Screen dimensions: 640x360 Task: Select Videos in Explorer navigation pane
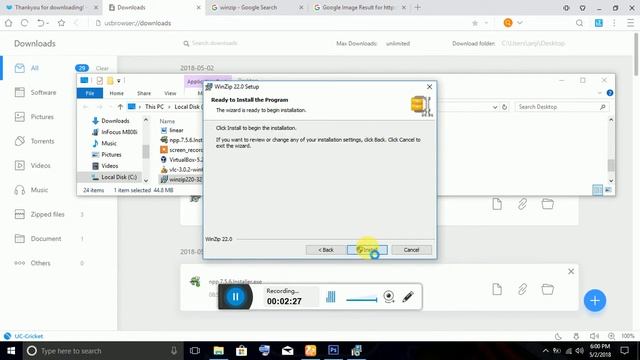point(109,166)
